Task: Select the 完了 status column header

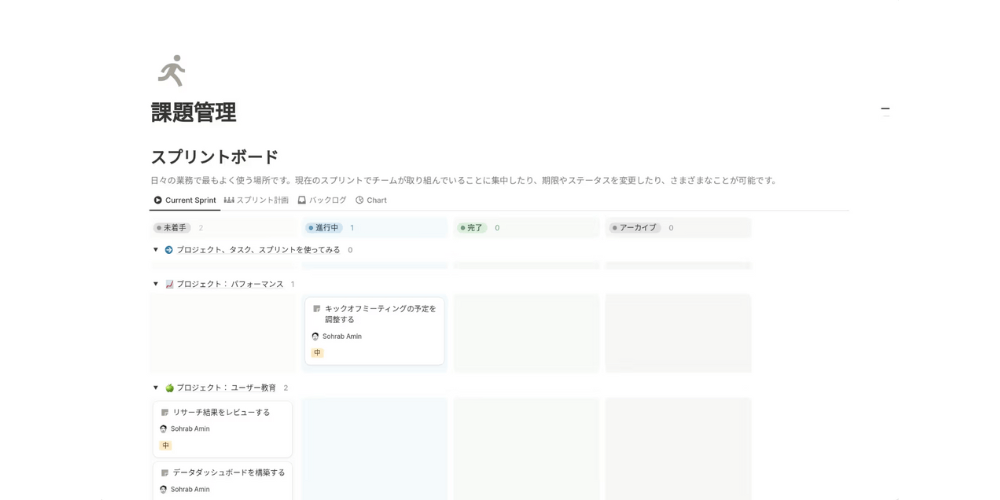Action: [x=473, y=228]
